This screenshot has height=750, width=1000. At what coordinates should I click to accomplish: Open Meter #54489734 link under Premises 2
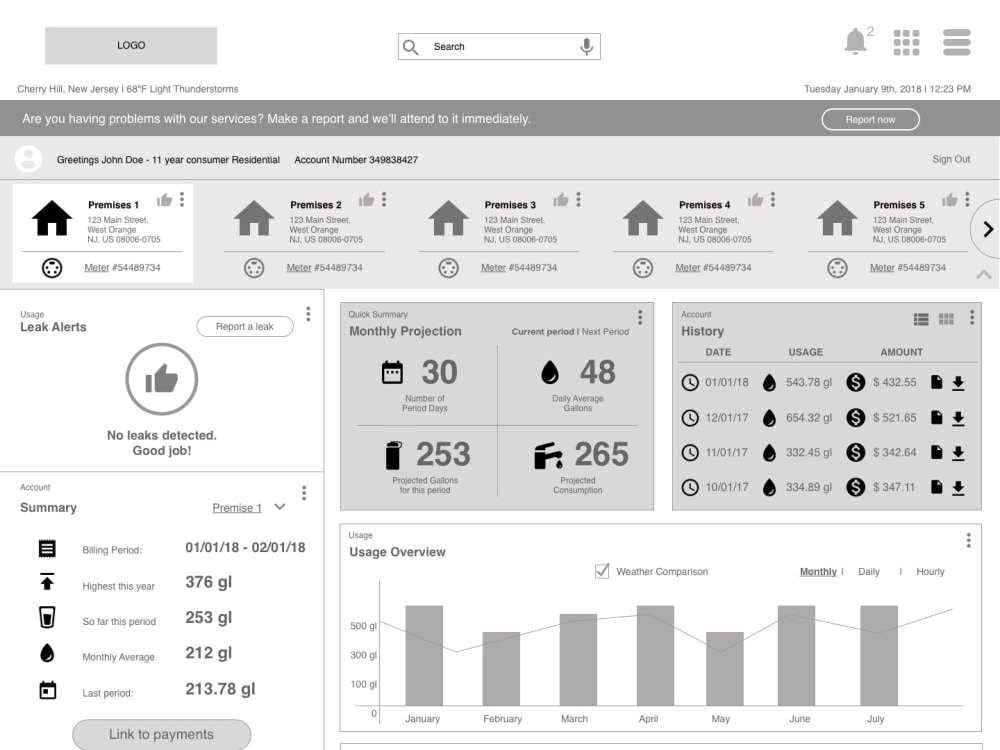pos(324,268)
